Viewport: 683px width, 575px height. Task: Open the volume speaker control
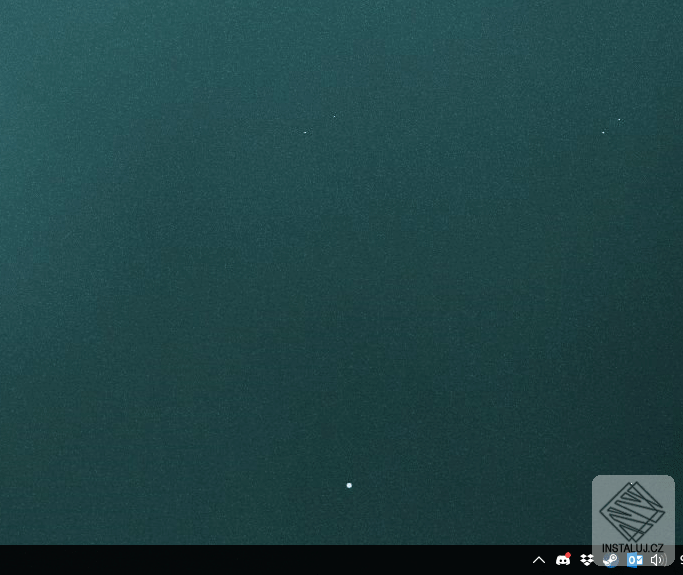click(658, 560)
